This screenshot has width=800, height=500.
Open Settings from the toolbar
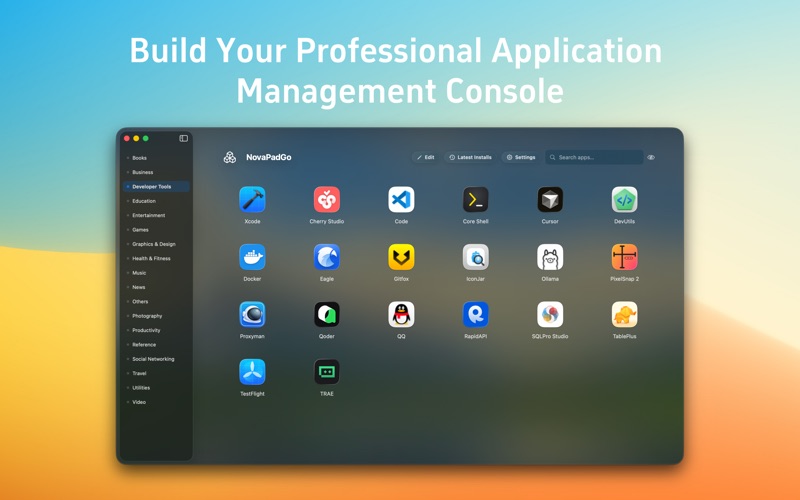coord(520,157)
